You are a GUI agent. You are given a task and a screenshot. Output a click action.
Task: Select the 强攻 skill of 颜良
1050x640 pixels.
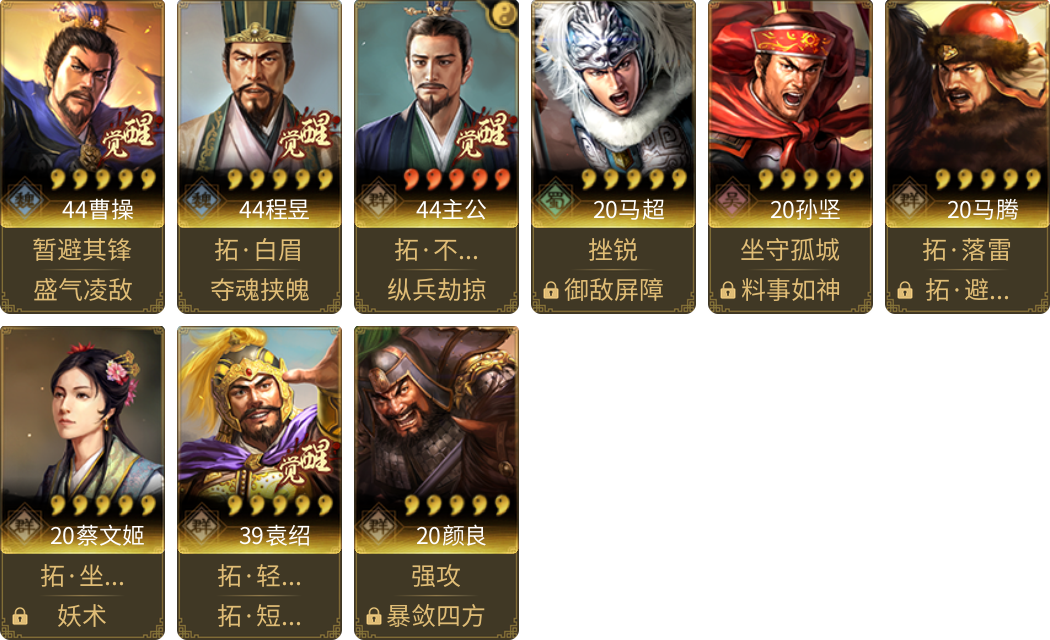pyautogui.click(x=437, y=576)
